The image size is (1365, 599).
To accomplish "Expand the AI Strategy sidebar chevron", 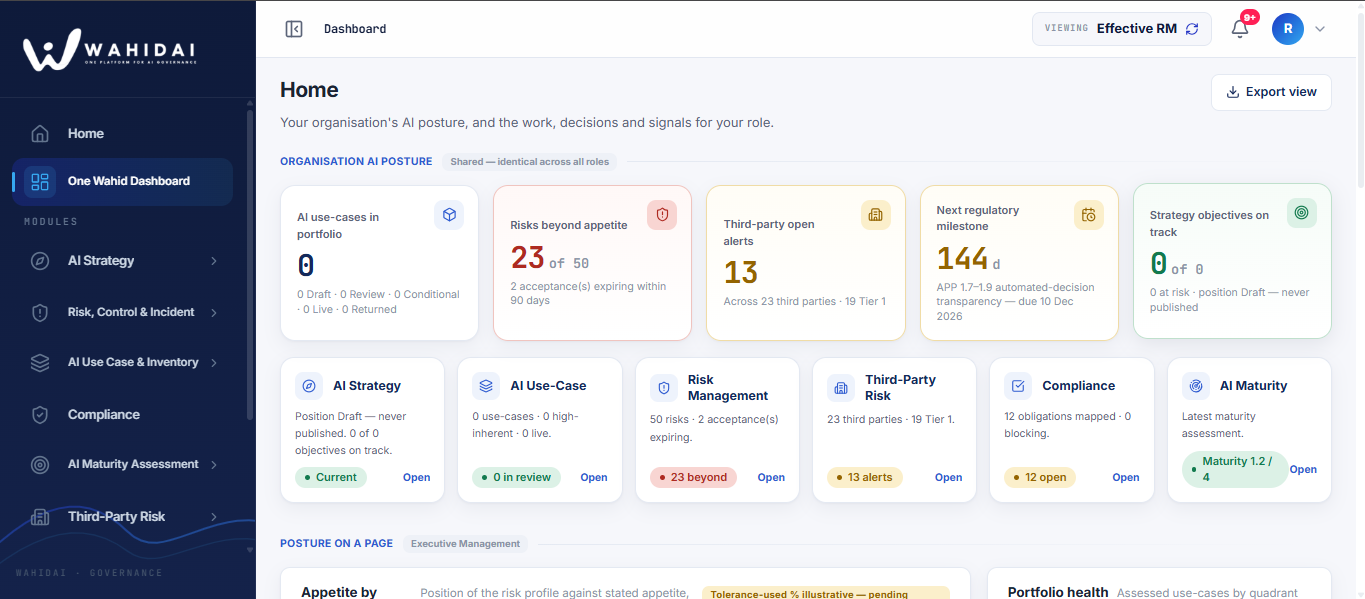I will click(214, 261).
